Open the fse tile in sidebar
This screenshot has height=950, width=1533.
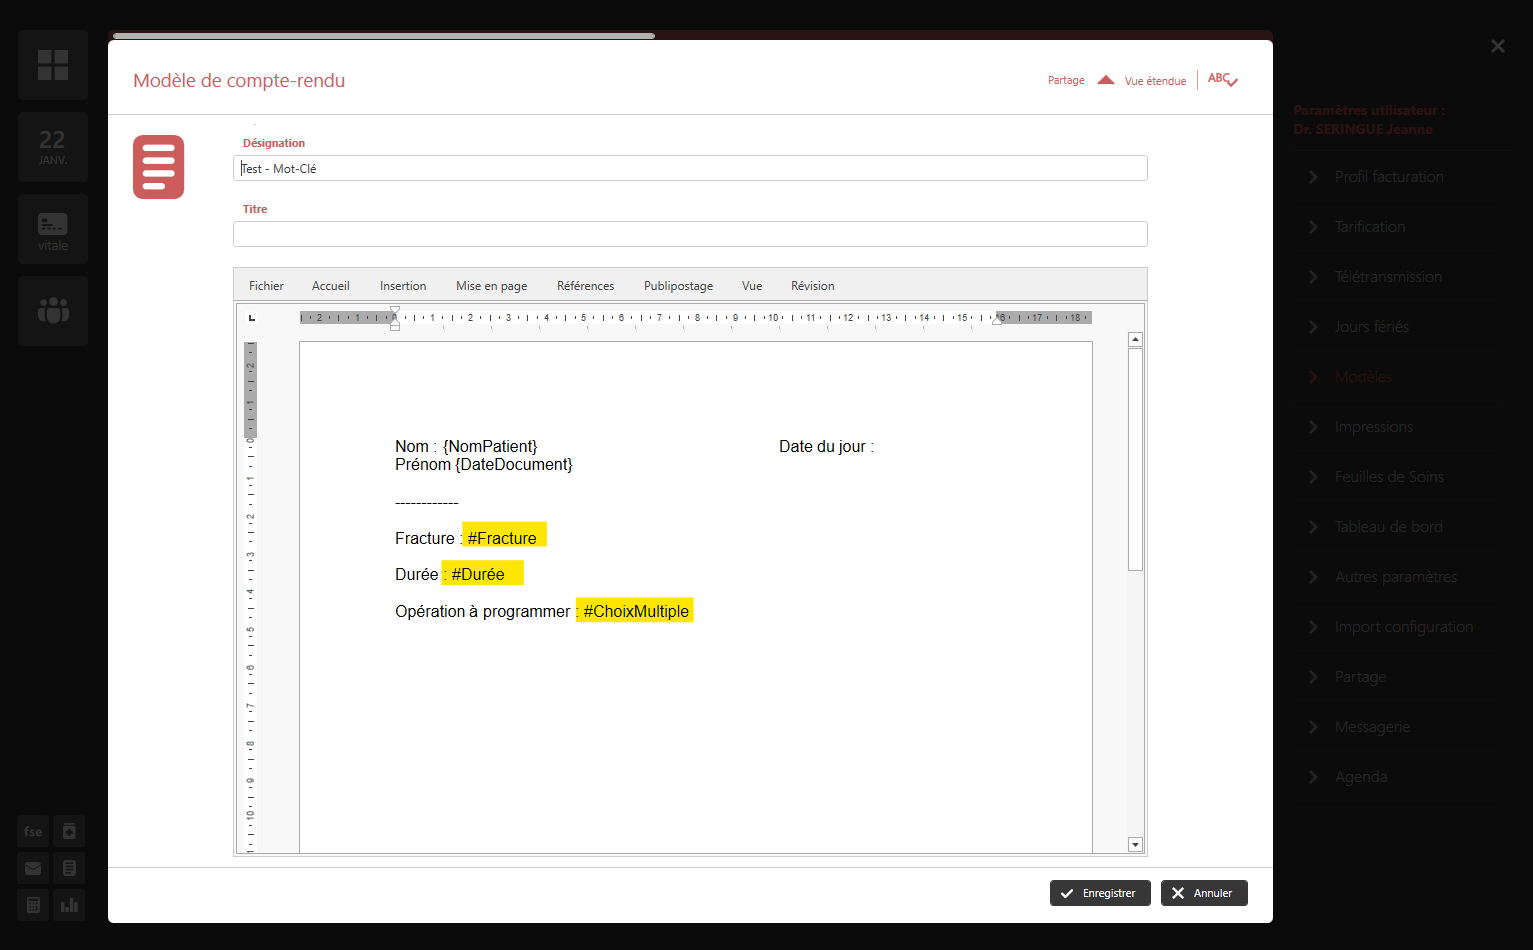coord(33,831)
